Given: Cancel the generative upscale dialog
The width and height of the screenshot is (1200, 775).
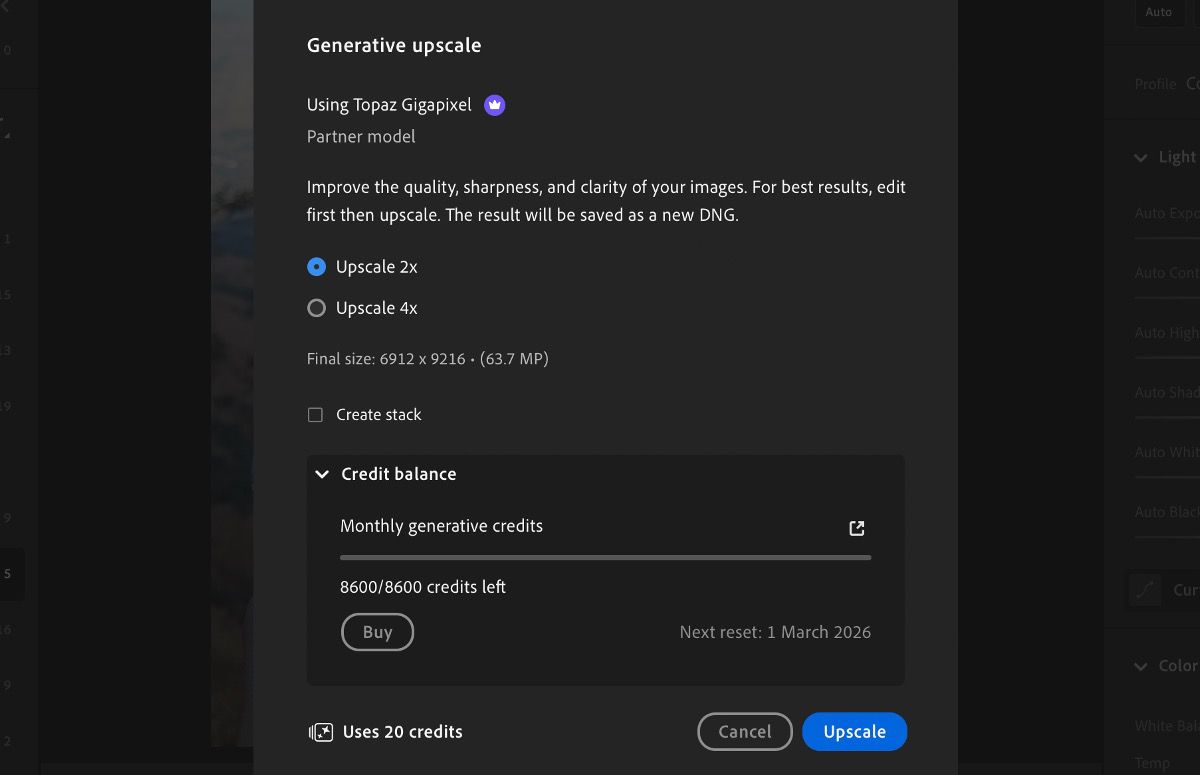Looking at the screenshot, I should 744,732.
